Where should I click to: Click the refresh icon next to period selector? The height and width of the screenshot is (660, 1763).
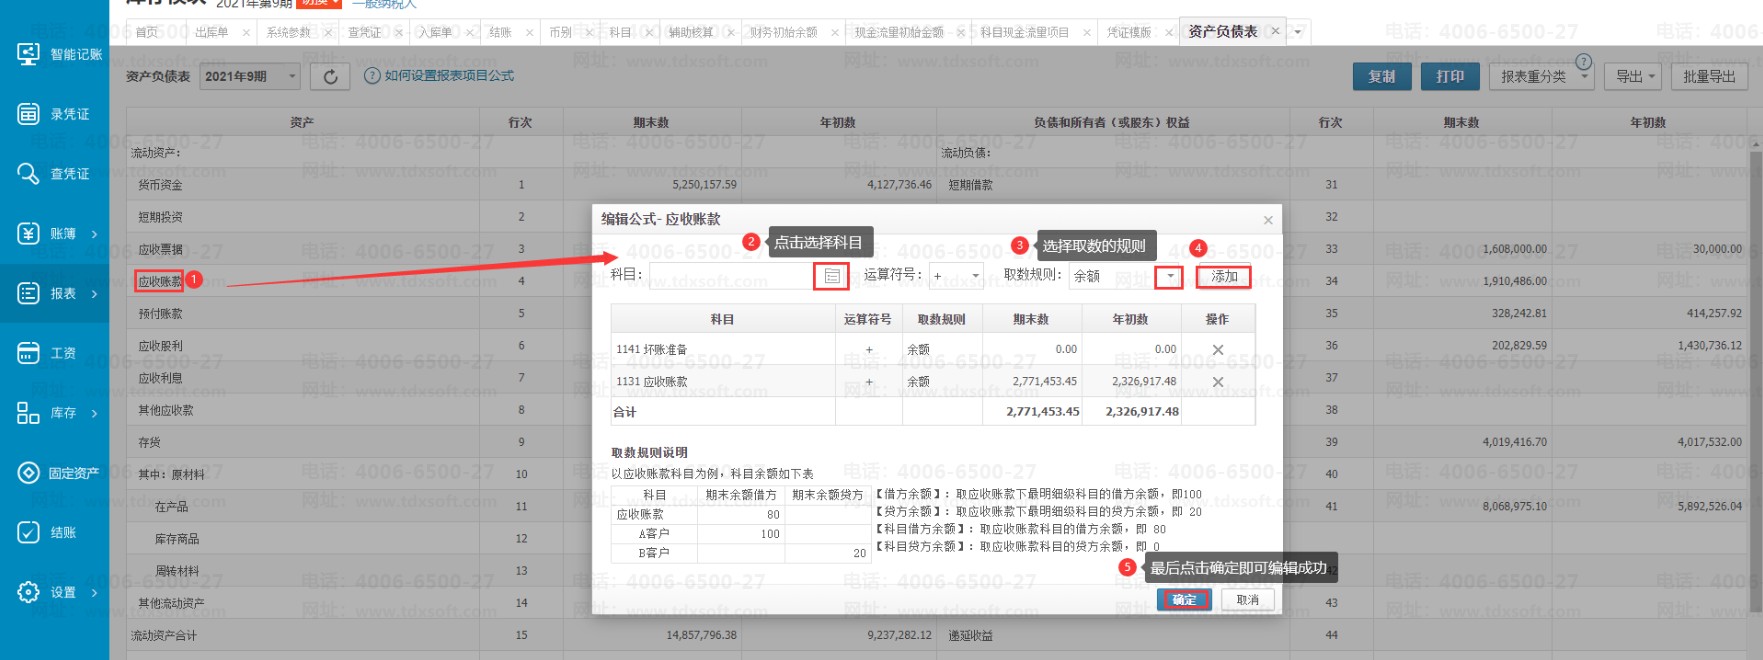[x=330, y=76]
